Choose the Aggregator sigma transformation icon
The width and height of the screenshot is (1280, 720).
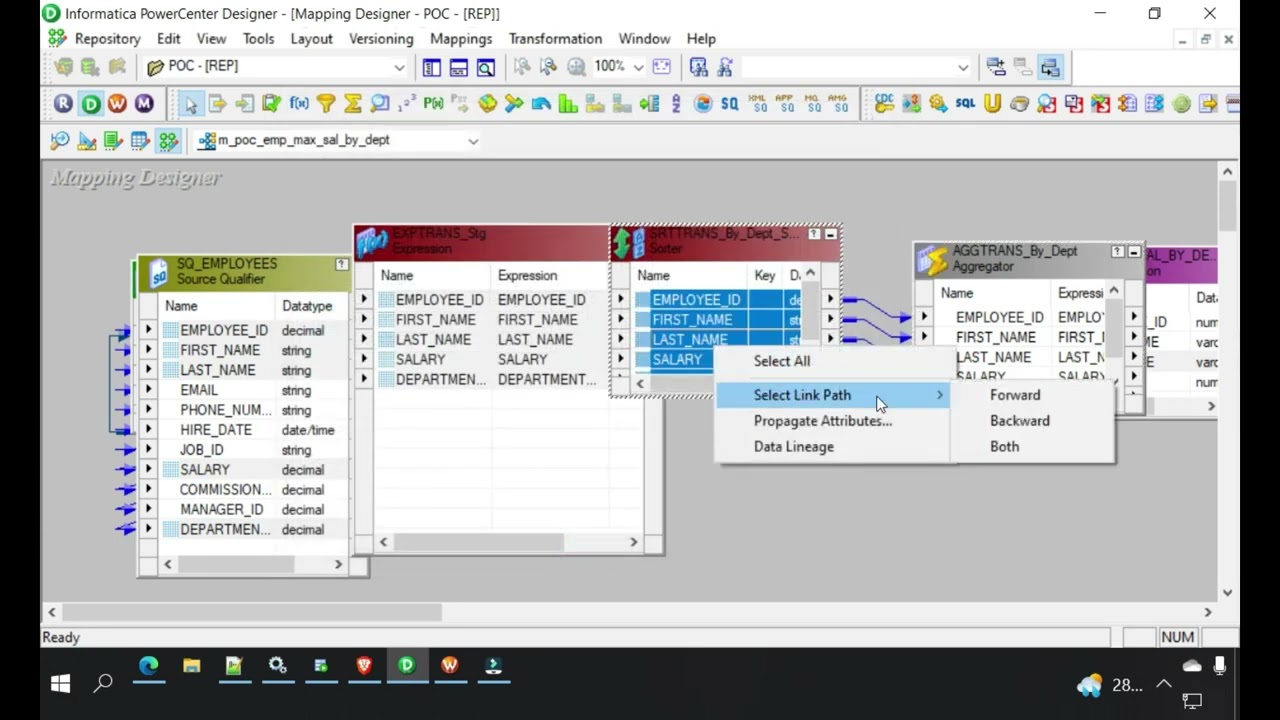click(x=352, y=104)
